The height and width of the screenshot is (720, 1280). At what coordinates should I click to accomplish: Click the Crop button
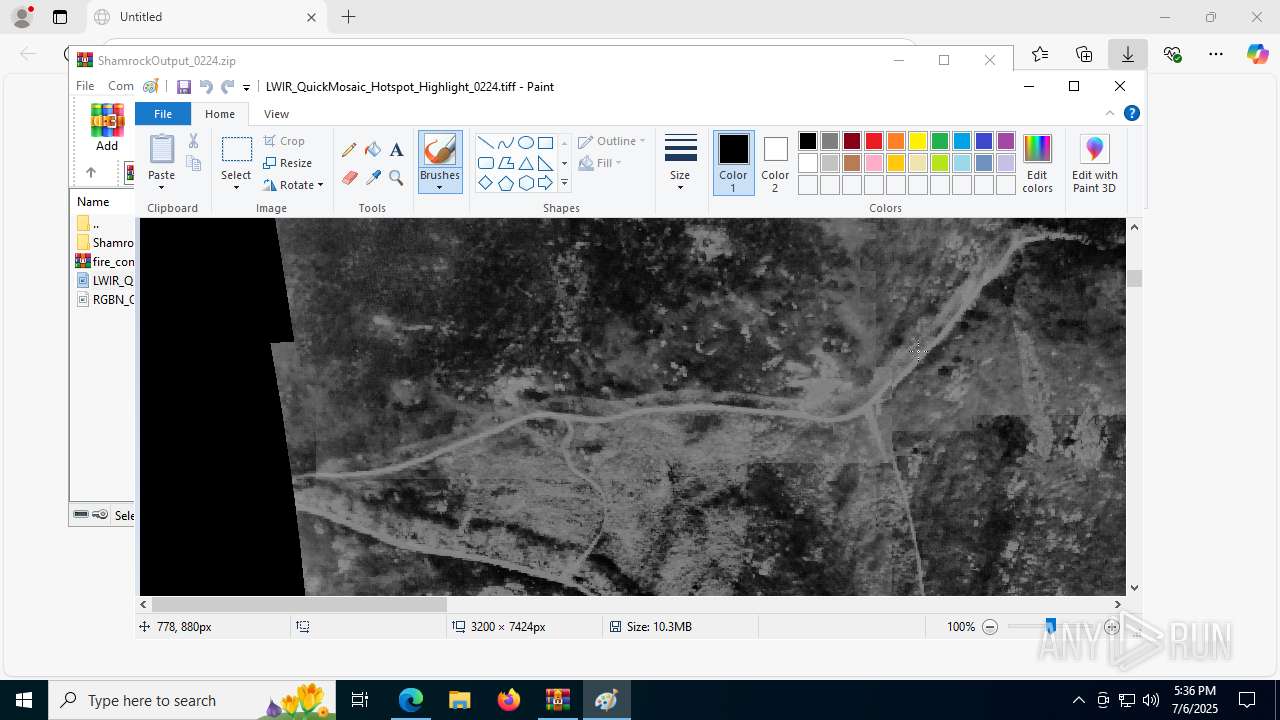tap(285, 141)
